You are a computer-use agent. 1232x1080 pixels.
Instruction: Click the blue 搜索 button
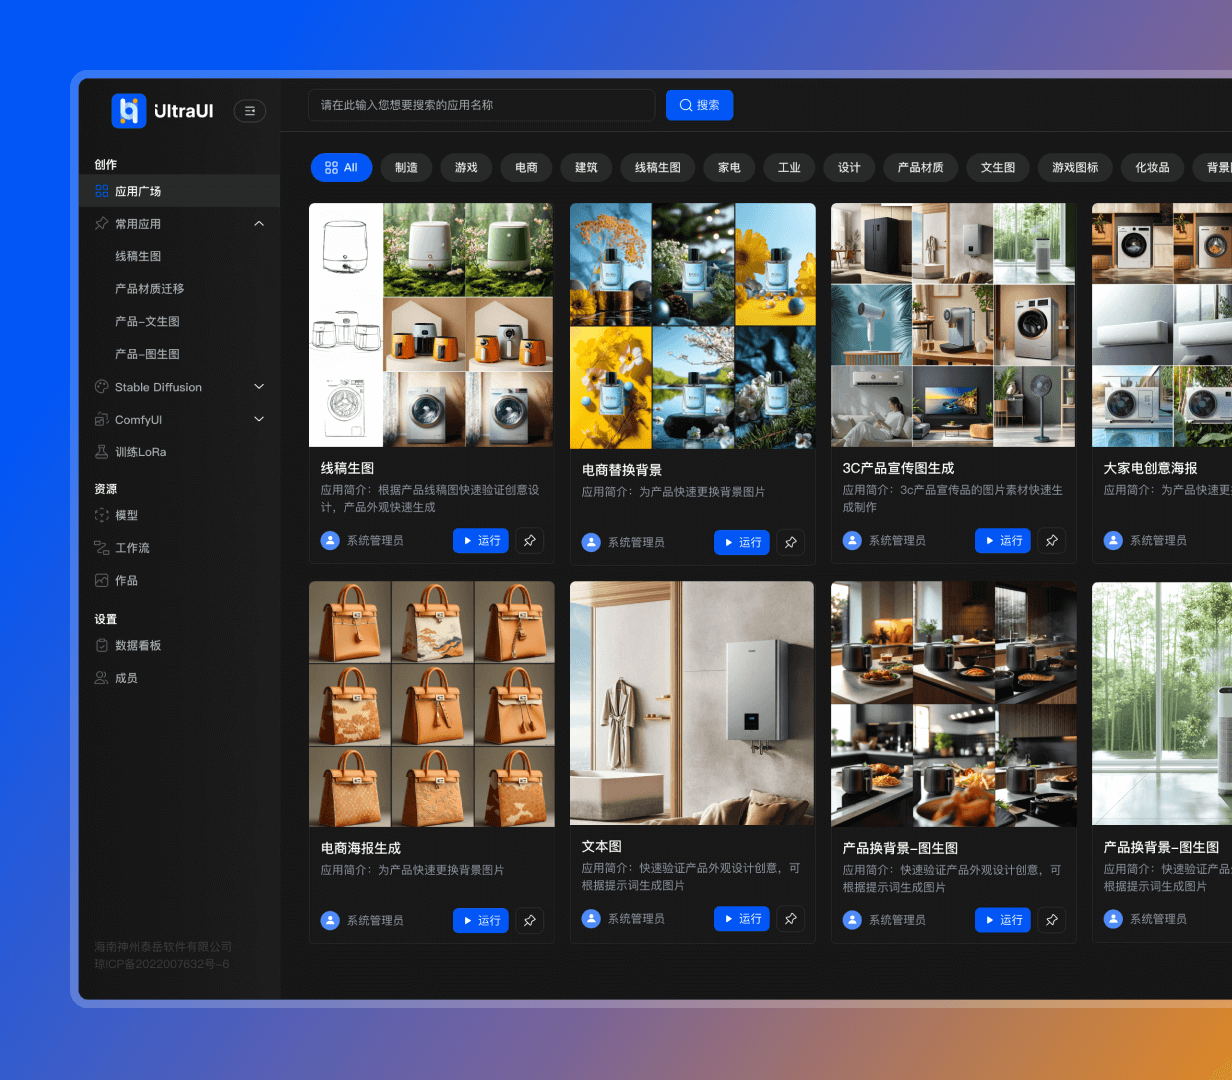click(x=699, y=105)
